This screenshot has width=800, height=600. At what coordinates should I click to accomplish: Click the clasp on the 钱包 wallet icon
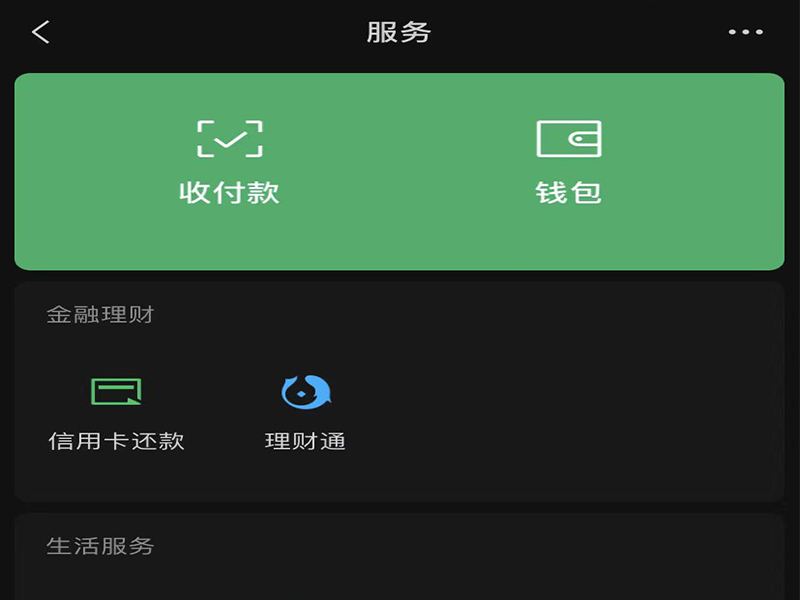click(585, 139)
